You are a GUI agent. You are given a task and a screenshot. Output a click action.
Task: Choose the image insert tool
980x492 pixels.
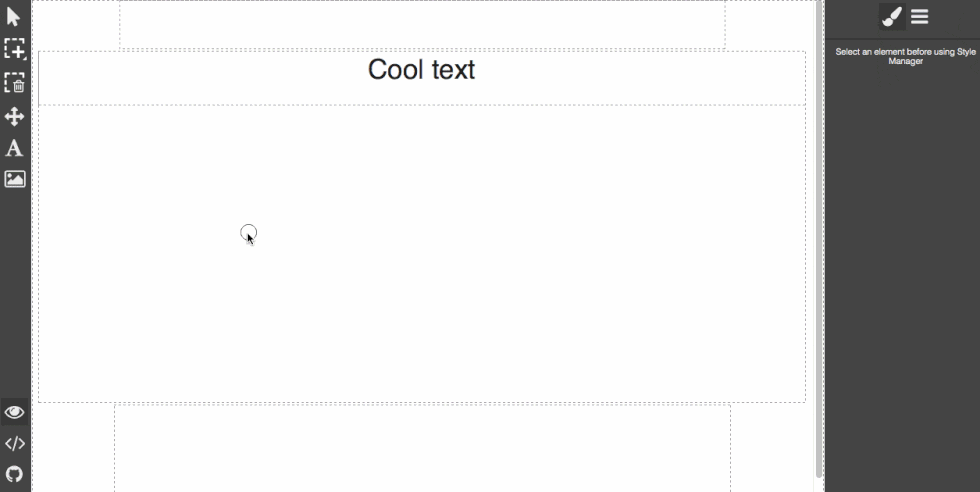(x=15, y=179)
